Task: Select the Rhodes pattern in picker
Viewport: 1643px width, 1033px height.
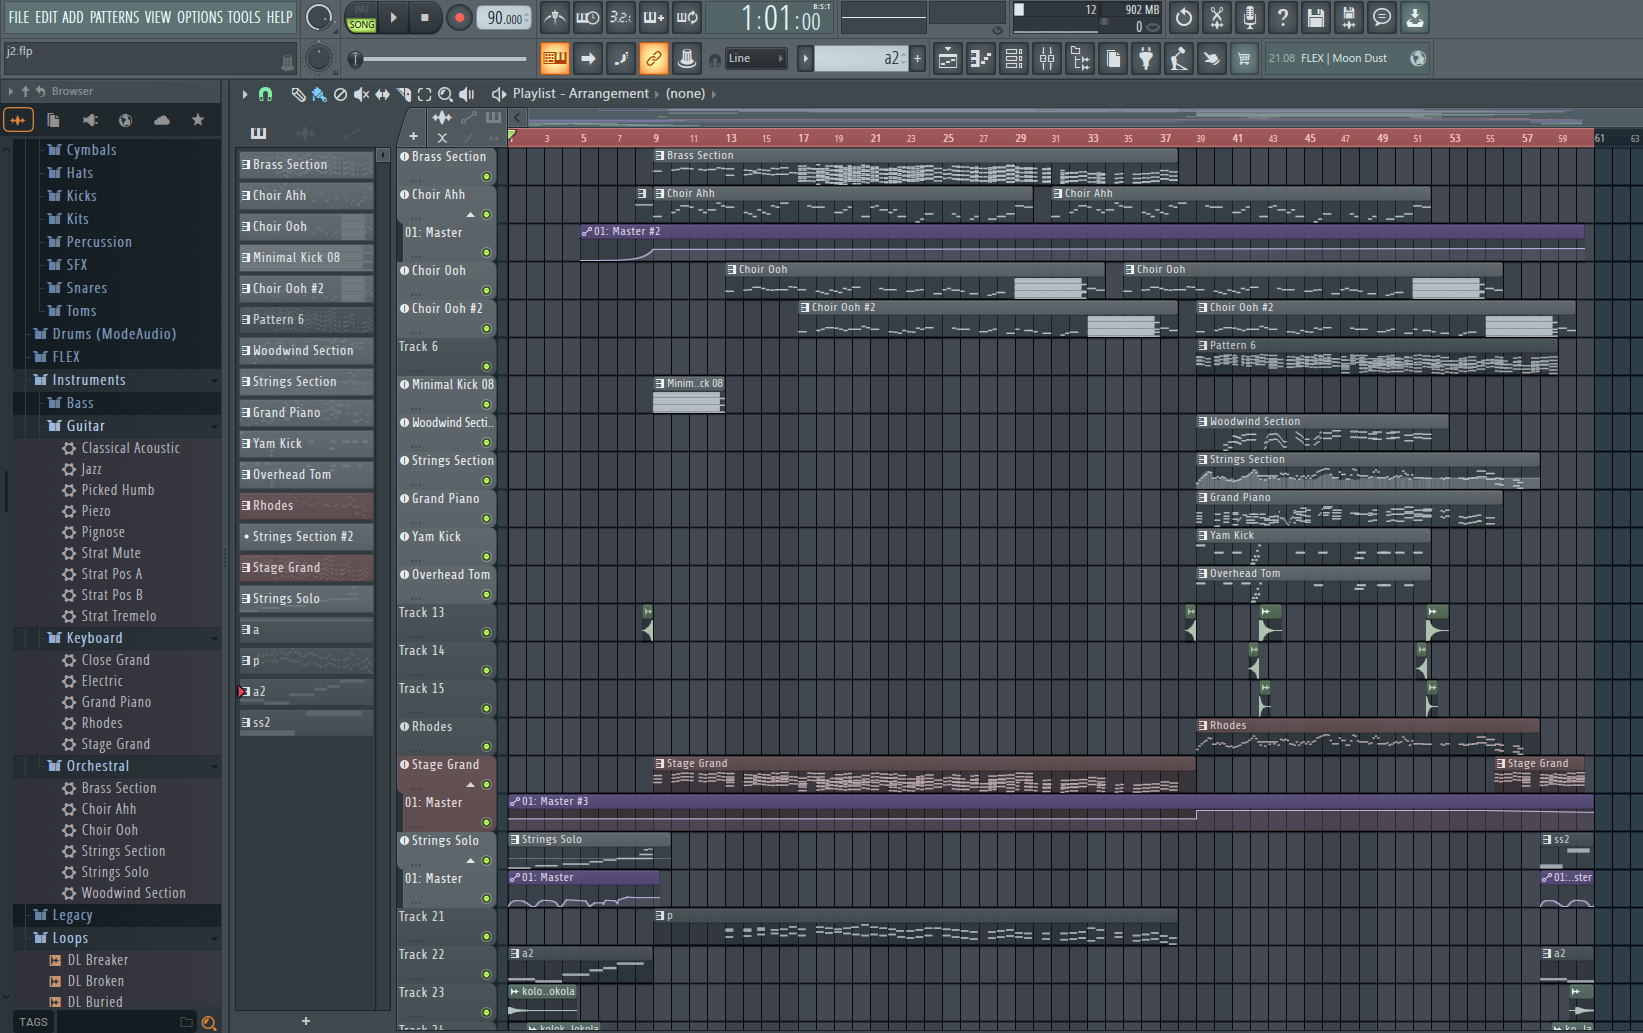Action: (306, 506)
